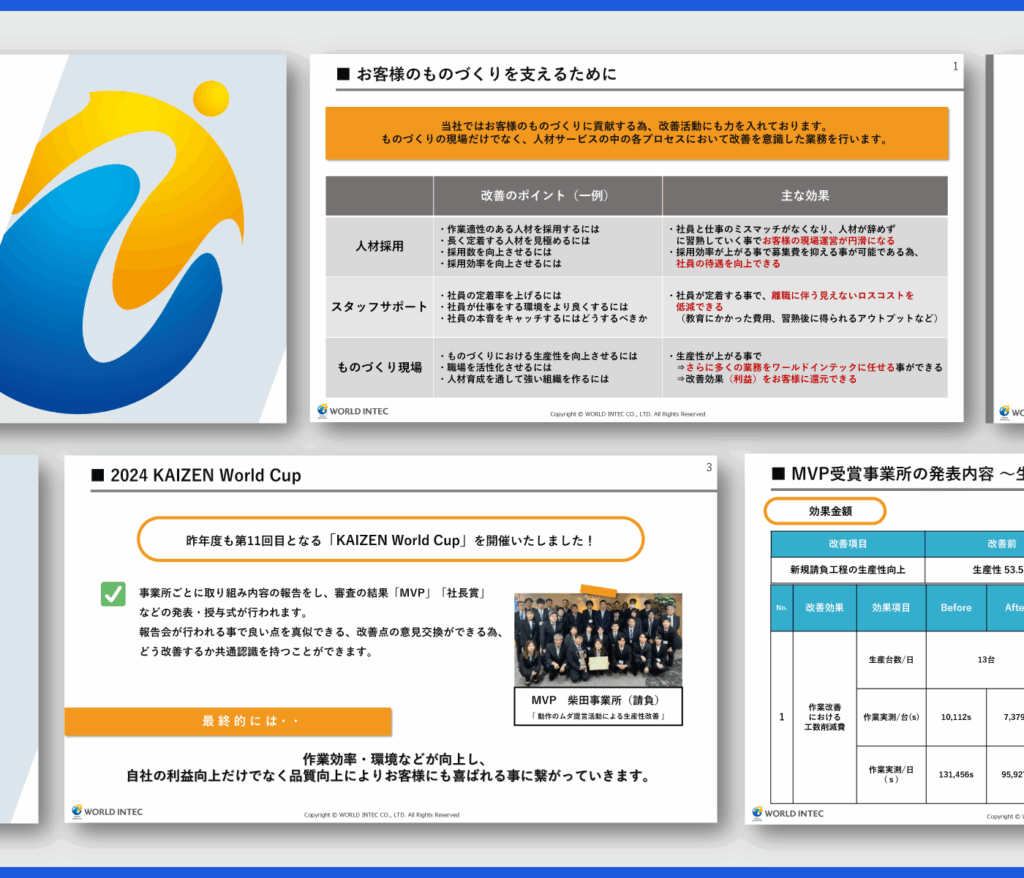Click the cell 作業実測/台(s)
Viewport: 1024px width, 878px height.
coord(891,717)
